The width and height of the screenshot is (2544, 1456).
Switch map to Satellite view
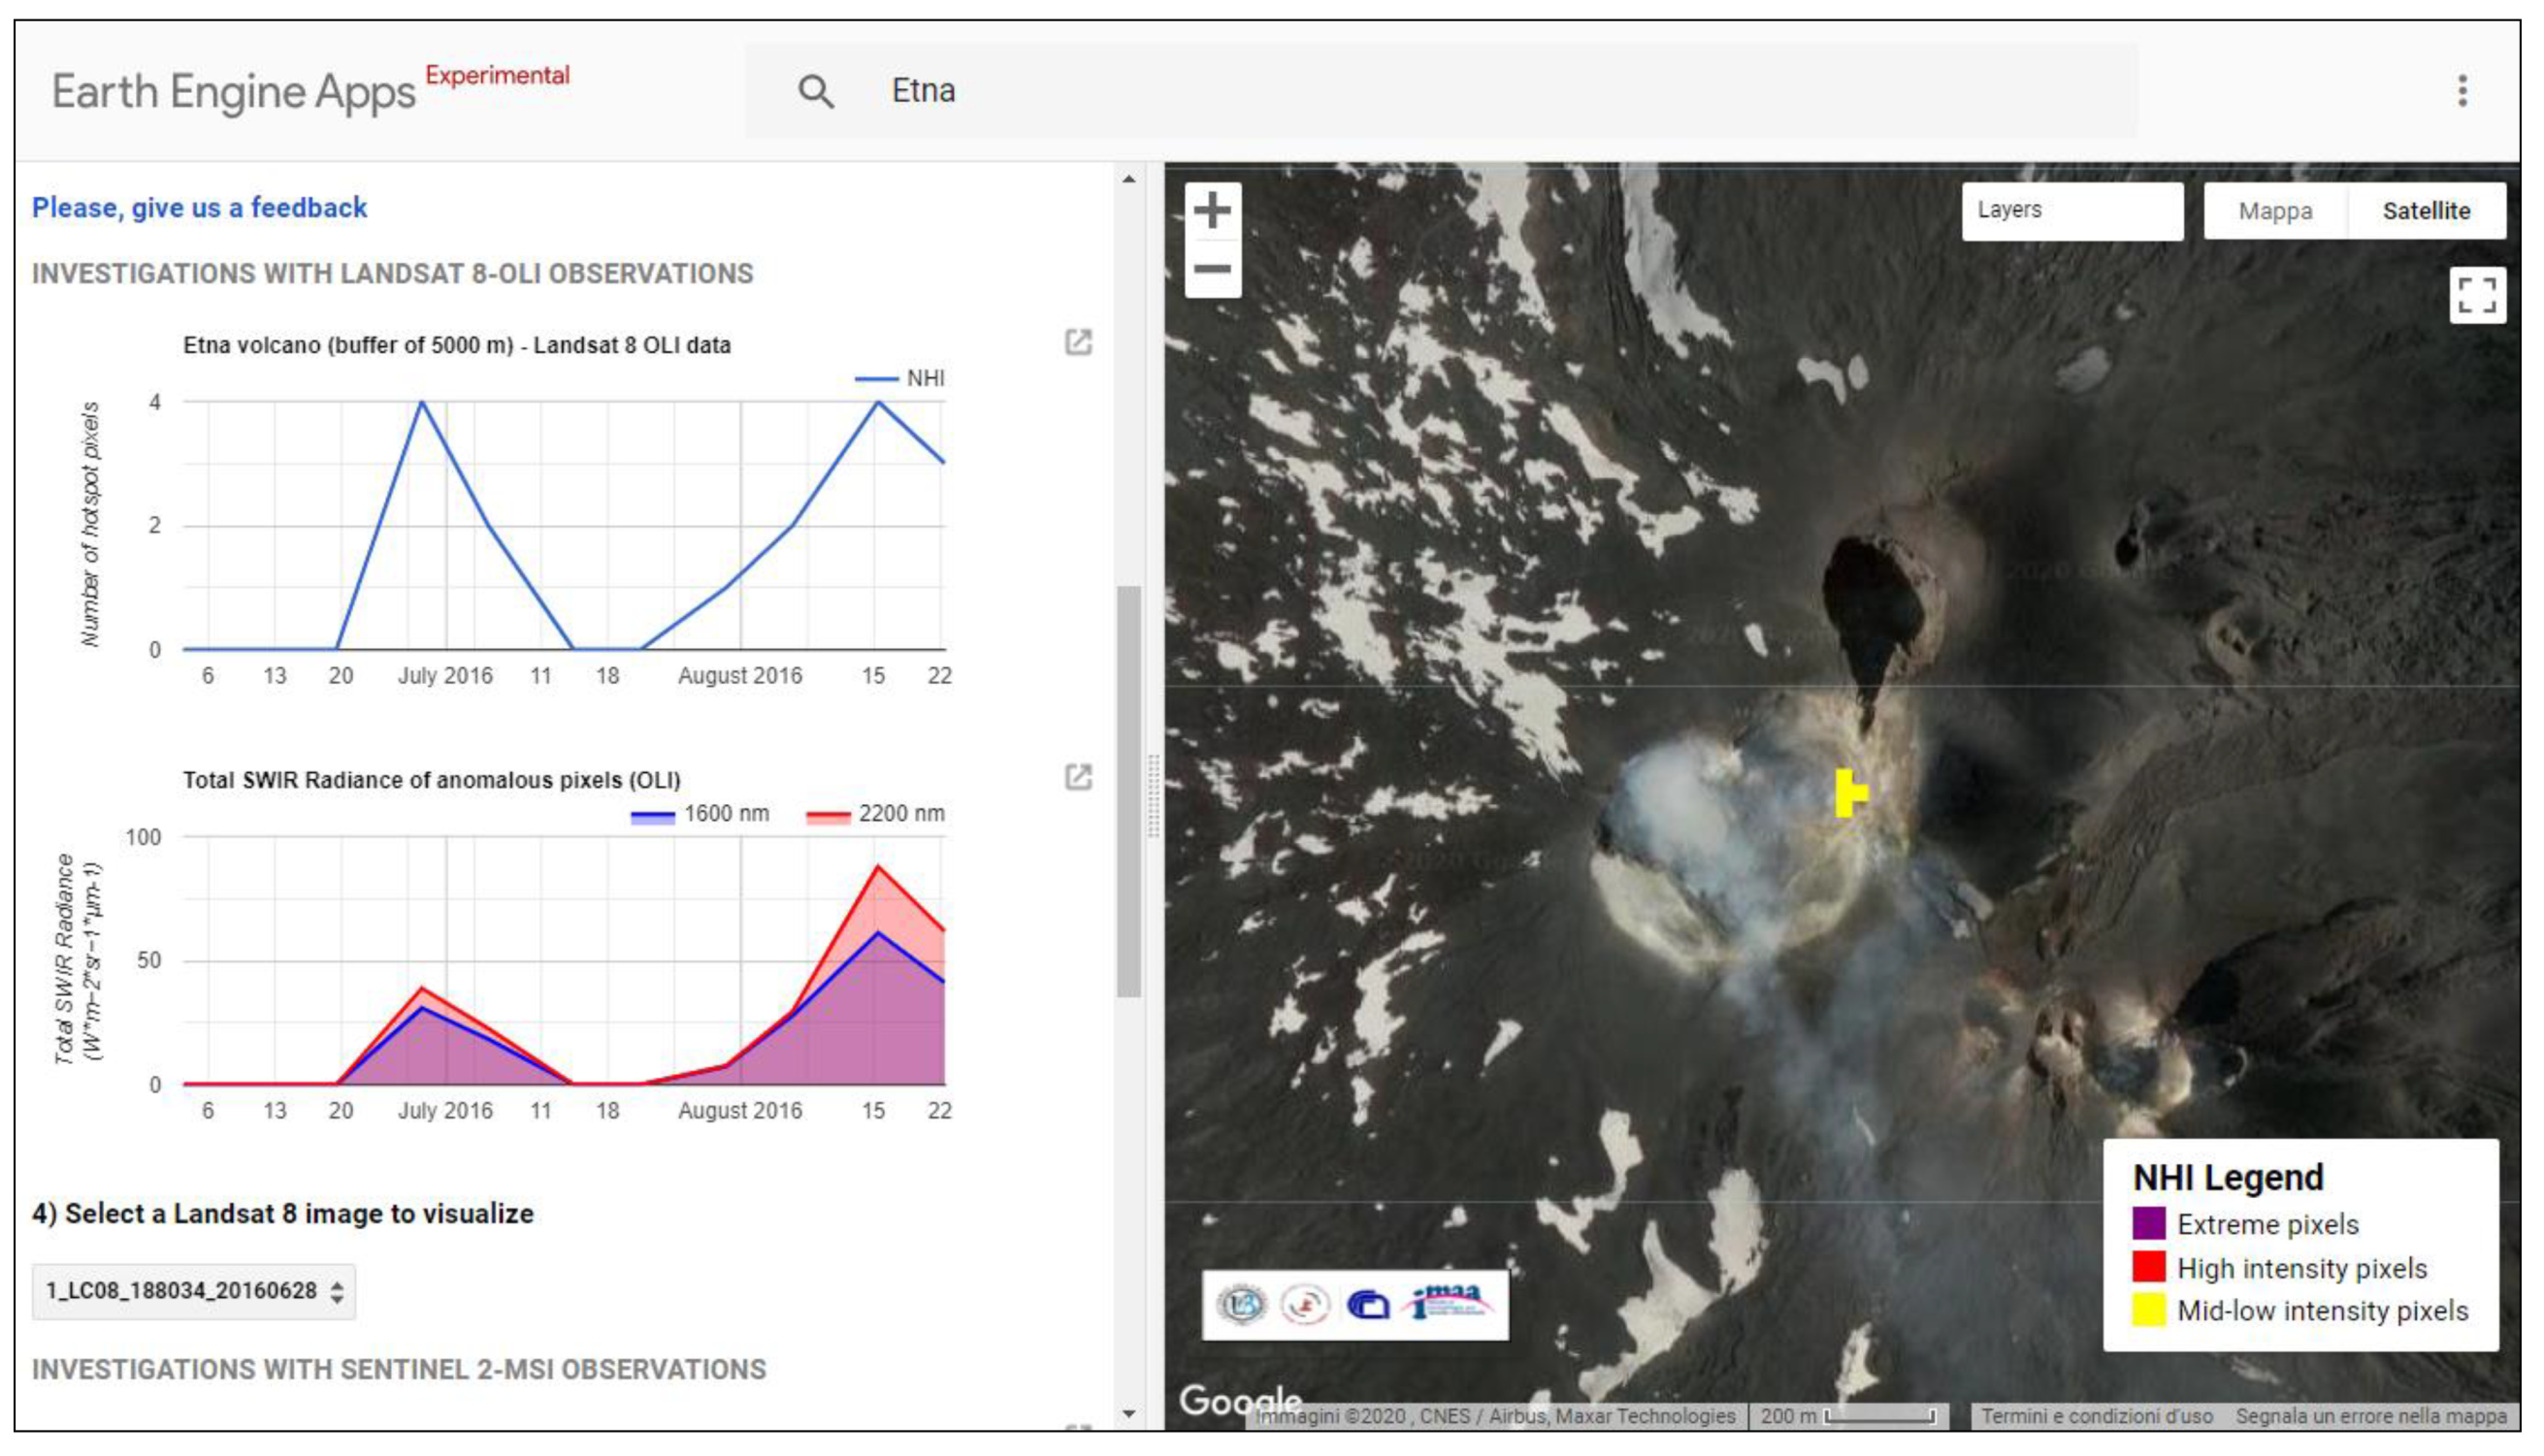2425,211
